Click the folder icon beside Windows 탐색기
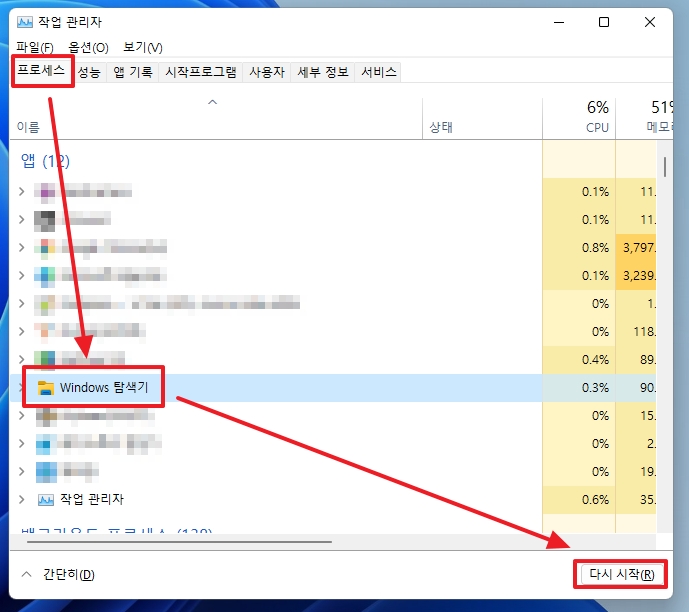Image resolution: width=689 pixels, height=612 pixels. 45,387
